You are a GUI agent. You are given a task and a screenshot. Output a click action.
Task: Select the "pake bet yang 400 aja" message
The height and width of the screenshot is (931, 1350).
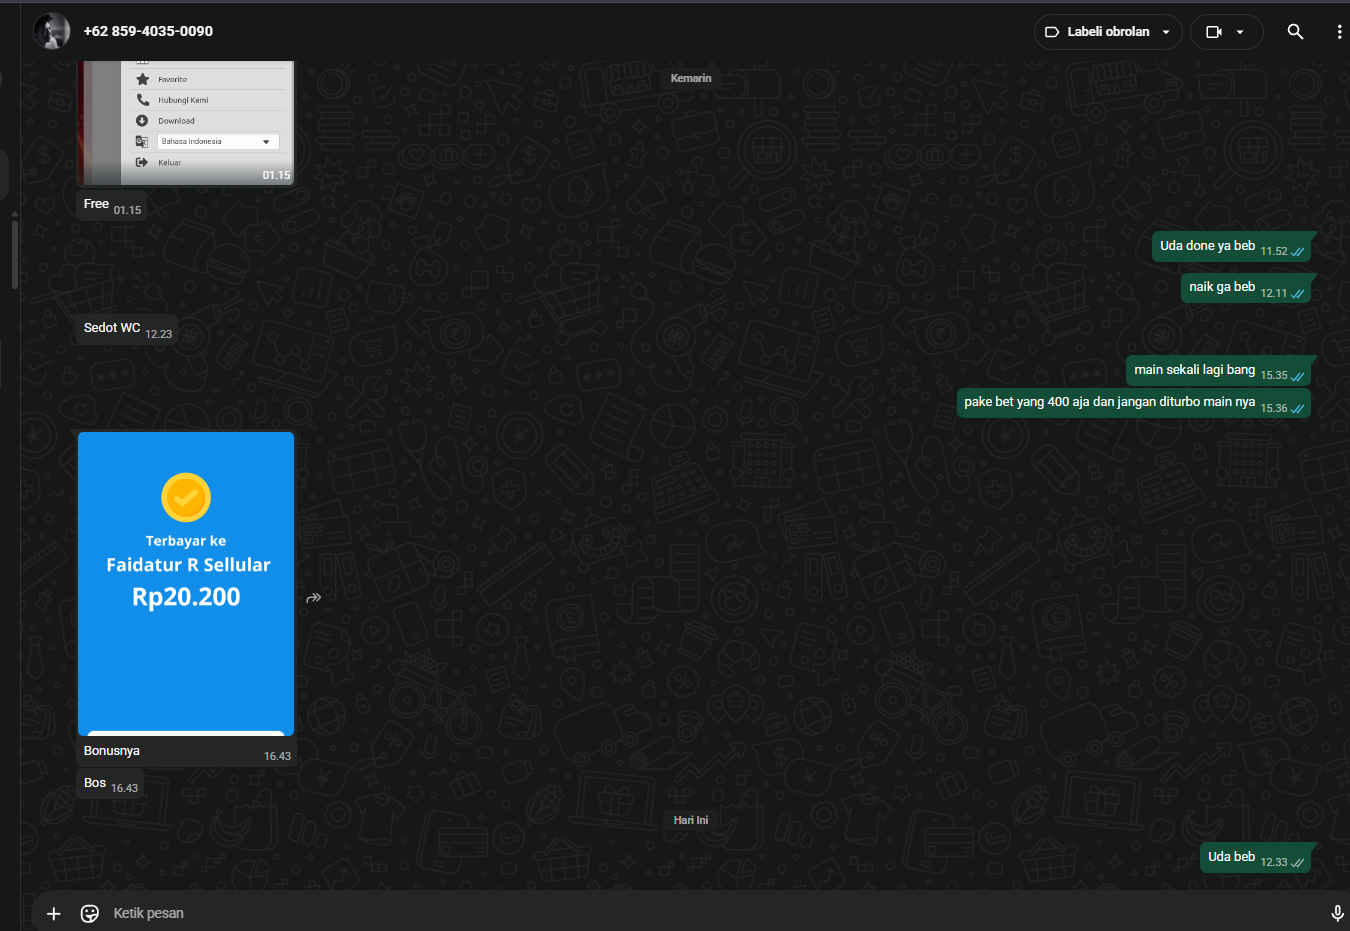coord(1134,403)
